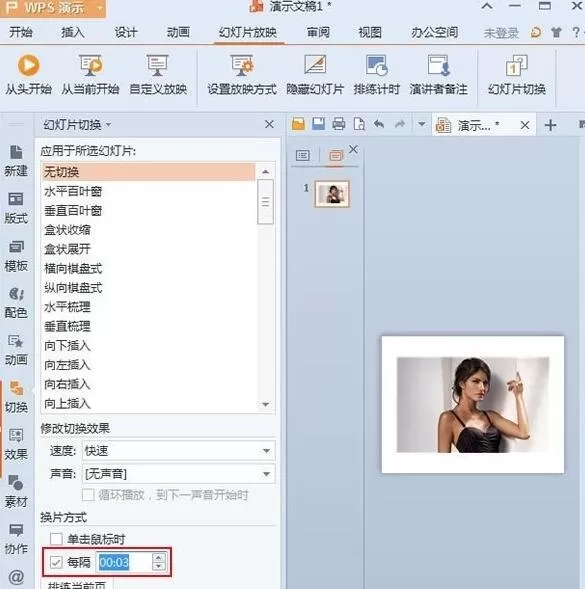This screenshot has width=585, height=589.
Task: Click the @ icon in sidebar
Action: pyautogui.click(x=16, y=576)
